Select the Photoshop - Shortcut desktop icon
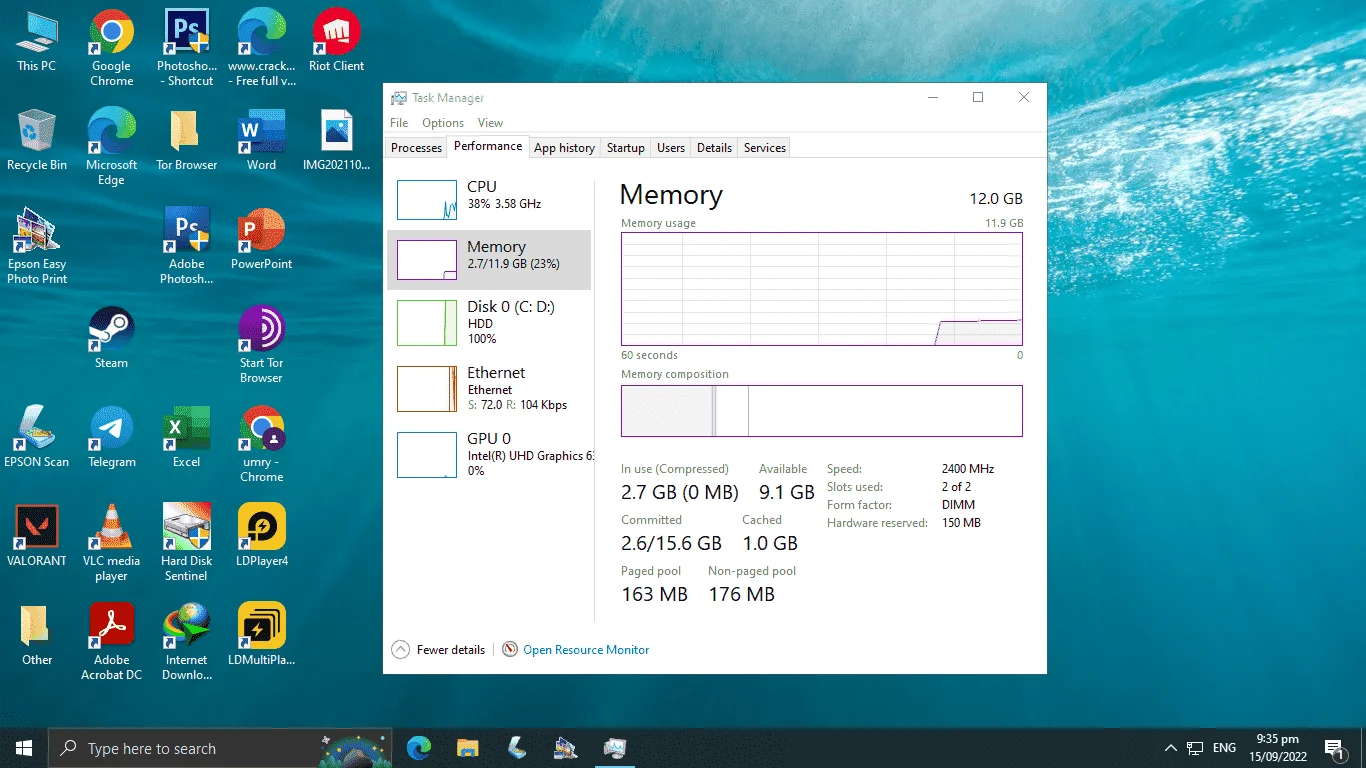This screenshot has height=768, width=1366. (x=186, y=48)
